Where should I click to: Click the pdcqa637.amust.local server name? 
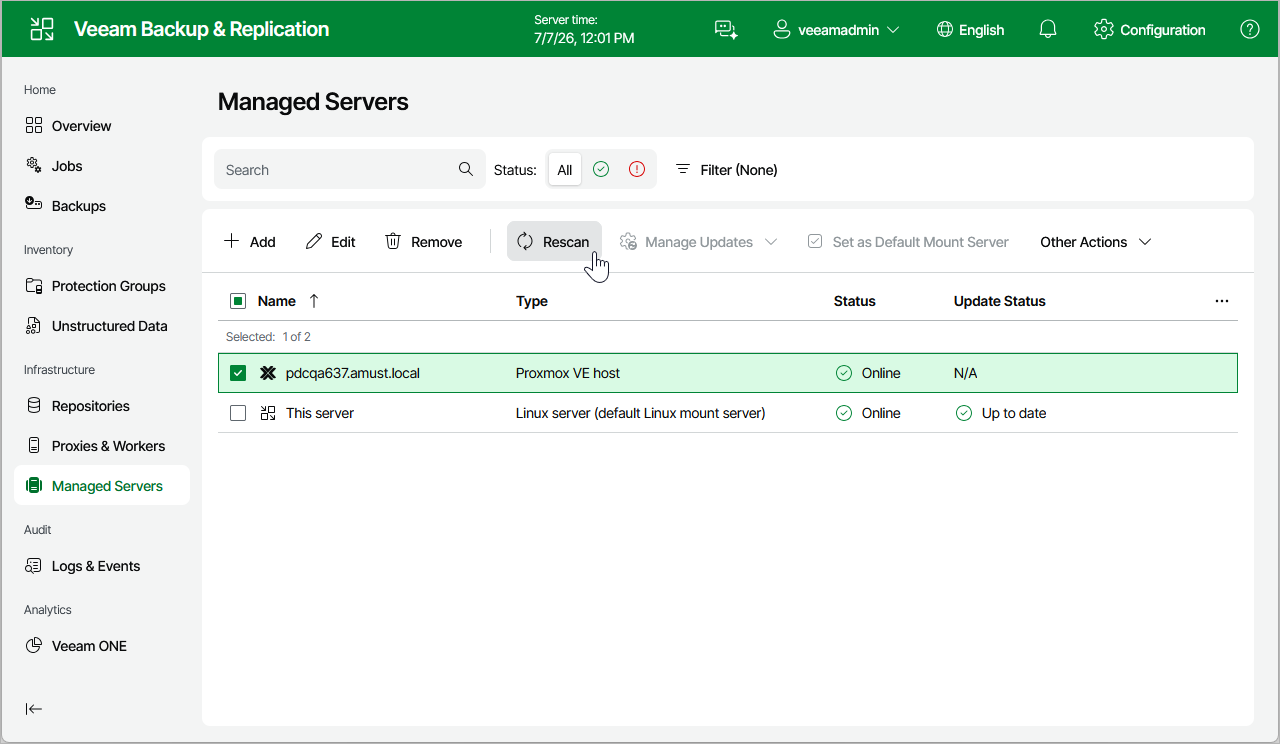[353, 373]
